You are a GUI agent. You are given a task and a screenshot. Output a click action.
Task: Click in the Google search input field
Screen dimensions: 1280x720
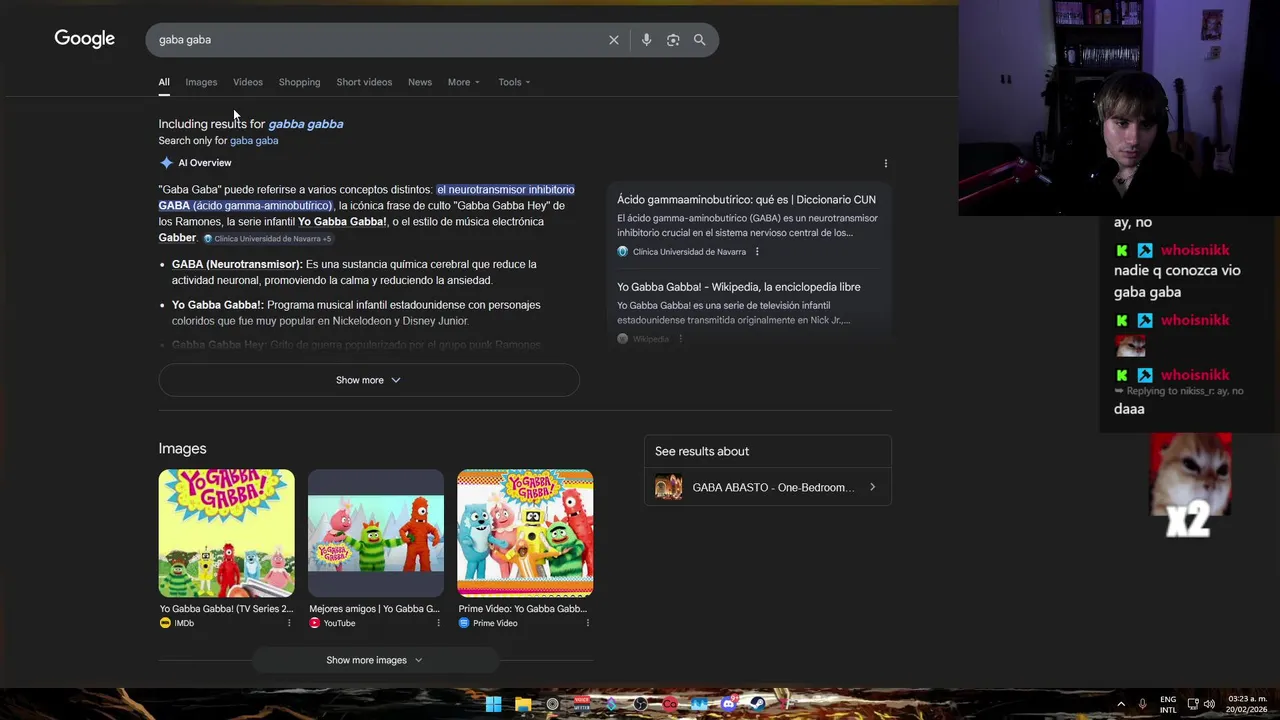(x=380, y=40)
